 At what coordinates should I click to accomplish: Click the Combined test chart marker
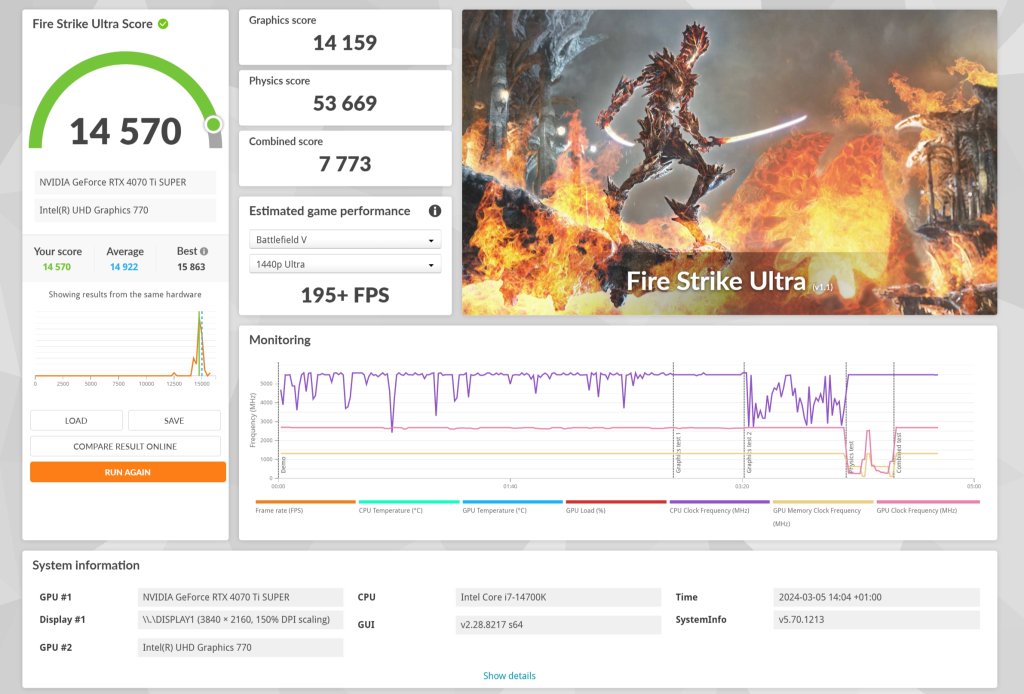tap(899, 454)
